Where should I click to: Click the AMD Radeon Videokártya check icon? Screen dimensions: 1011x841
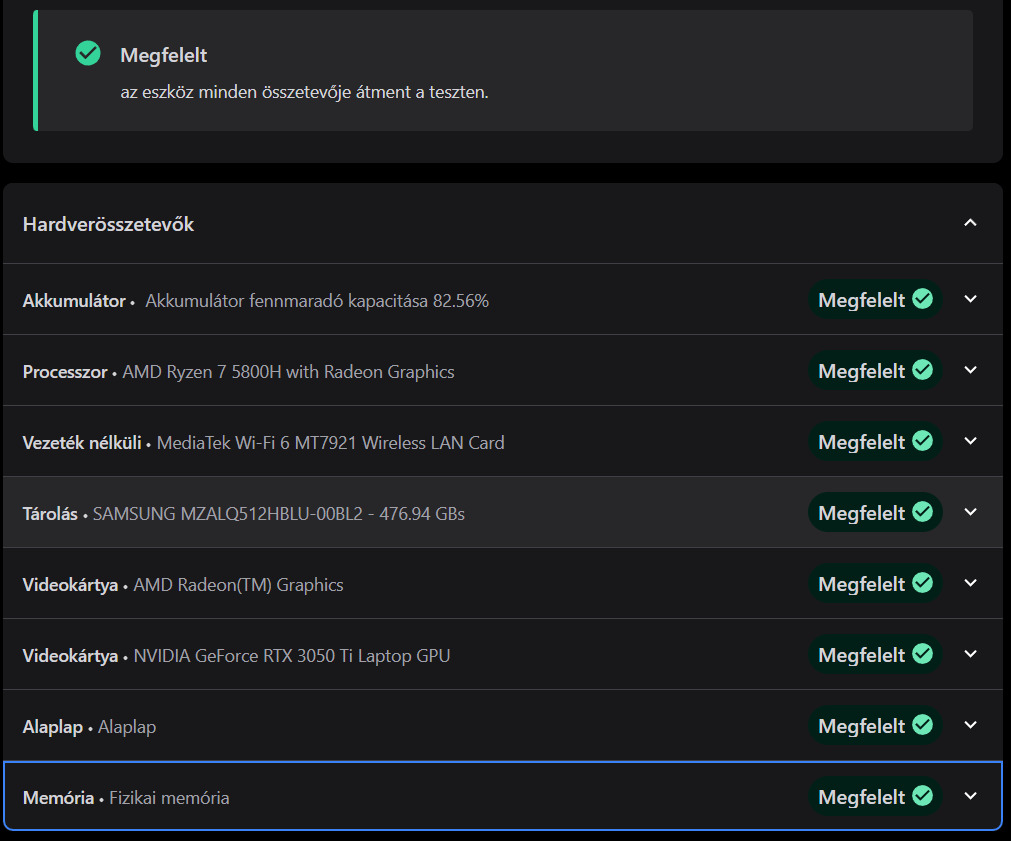tap(923, 583)
